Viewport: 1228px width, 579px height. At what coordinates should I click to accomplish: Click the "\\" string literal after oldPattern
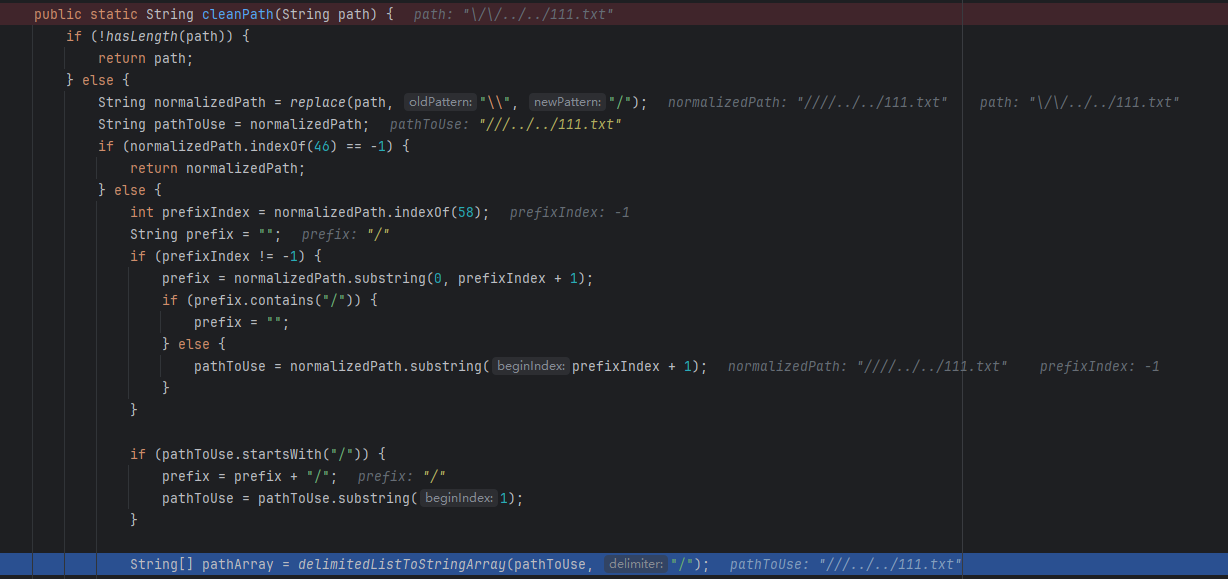coord(497,102)
